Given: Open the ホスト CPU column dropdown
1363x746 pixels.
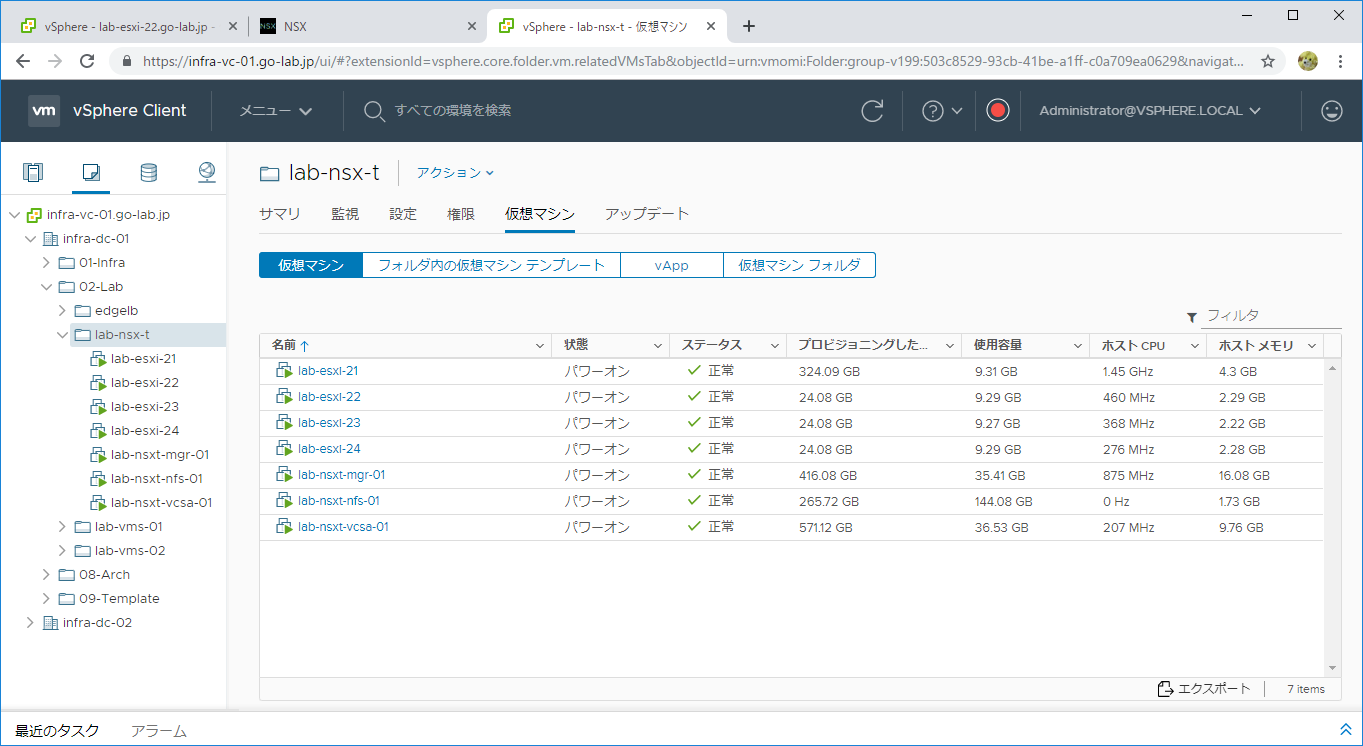Looking at the screenshot, I should click(1194, 346).
